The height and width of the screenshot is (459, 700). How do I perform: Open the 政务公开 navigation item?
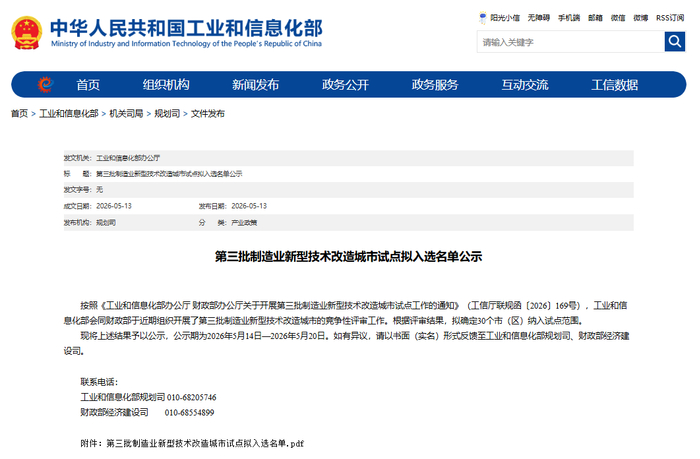(x=346, y=85)
